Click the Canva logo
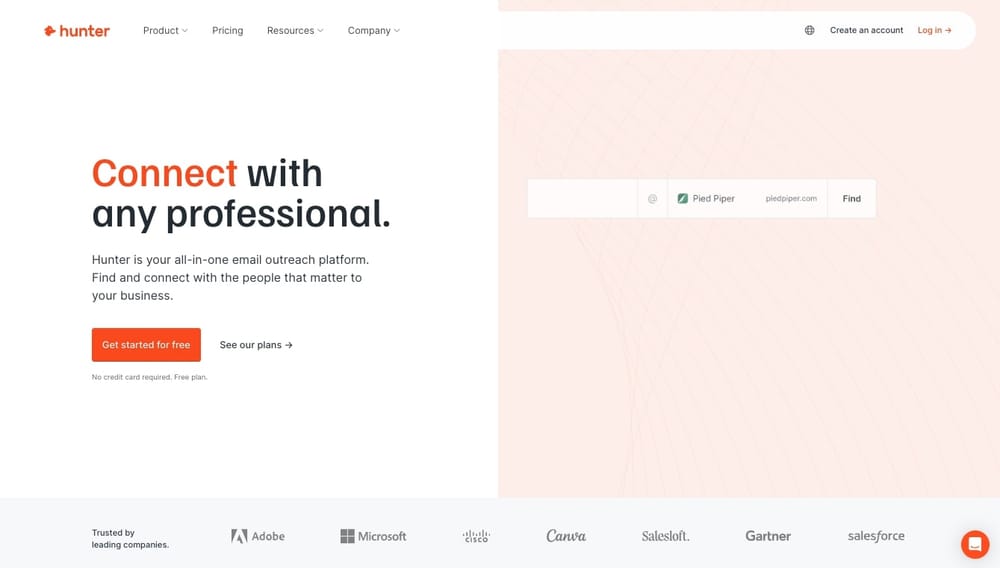Screen dimensions: 1000x568 [x=566, y=536]
